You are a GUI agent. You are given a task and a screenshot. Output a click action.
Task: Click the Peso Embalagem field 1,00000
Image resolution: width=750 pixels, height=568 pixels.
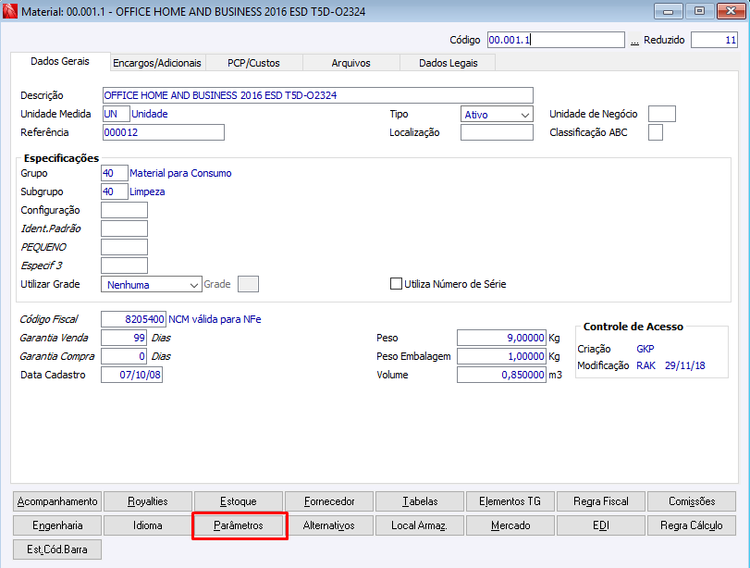[501, 356]
